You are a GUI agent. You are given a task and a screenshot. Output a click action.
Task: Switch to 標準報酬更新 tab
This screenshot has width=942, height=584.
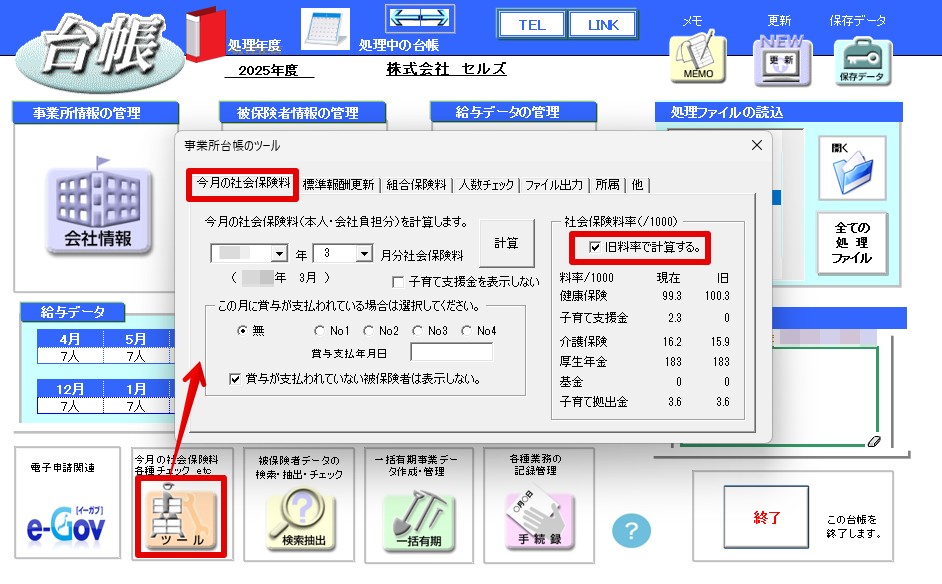coord(338,184)
